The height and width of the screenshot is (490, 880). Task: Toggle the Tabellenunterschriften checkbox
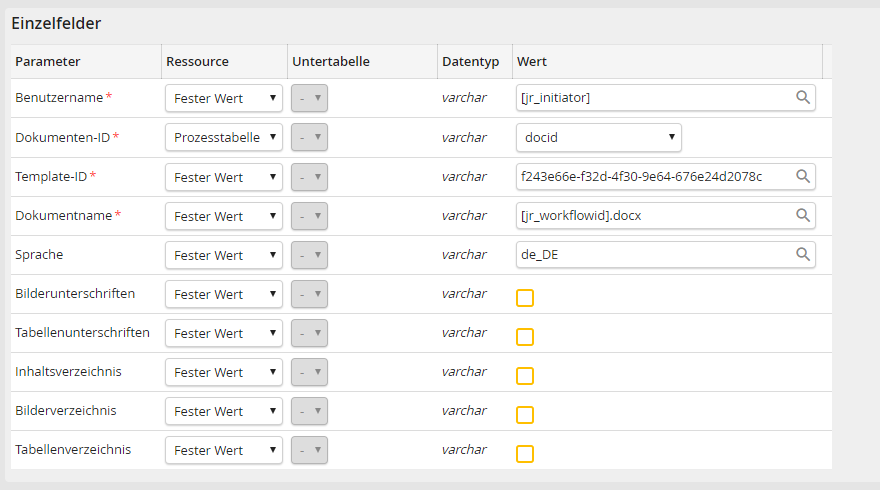[525, 337]
